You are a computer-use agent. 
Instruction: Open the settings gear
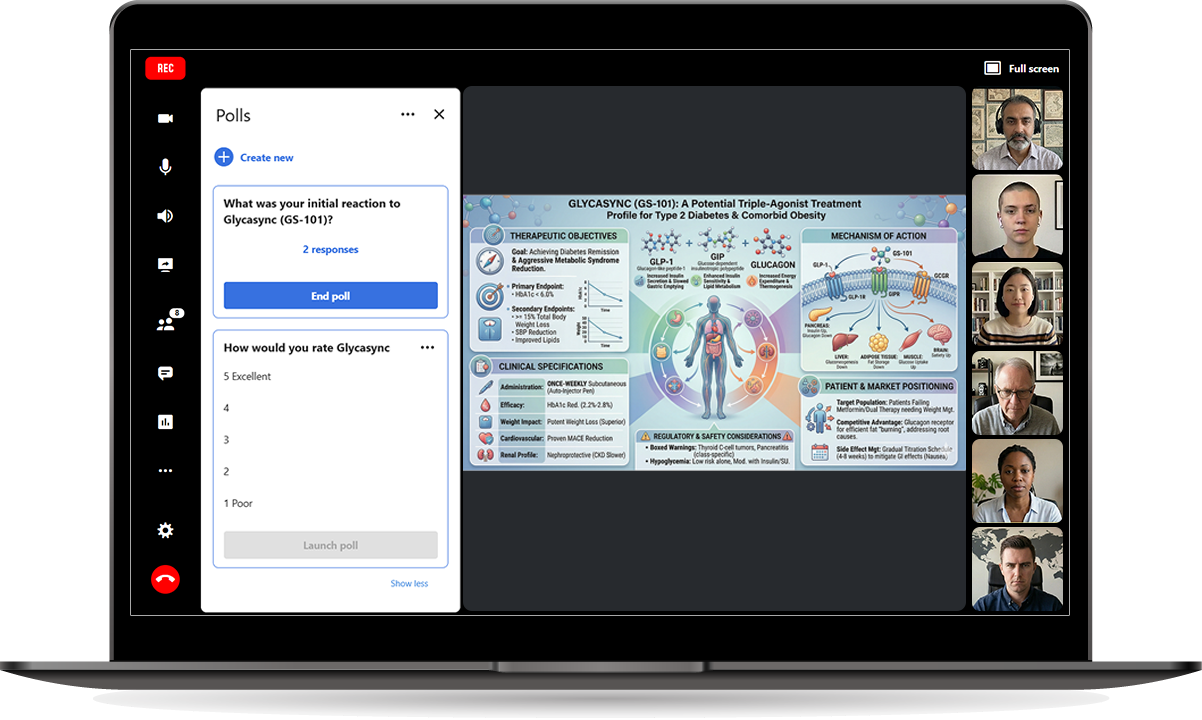point(165,530)
